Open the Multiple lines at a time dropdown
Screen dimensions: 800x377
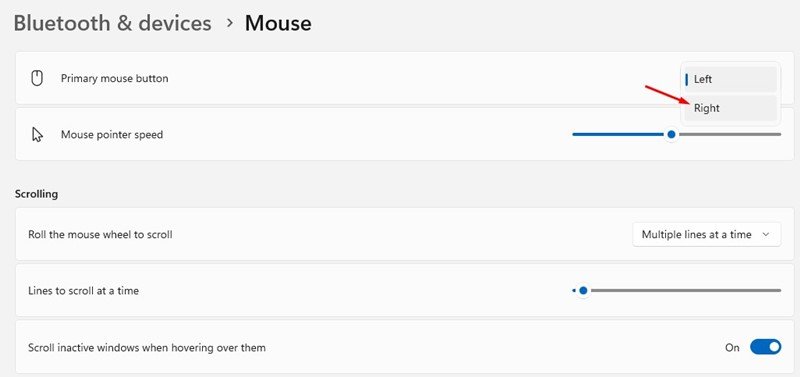coord(706,235)
